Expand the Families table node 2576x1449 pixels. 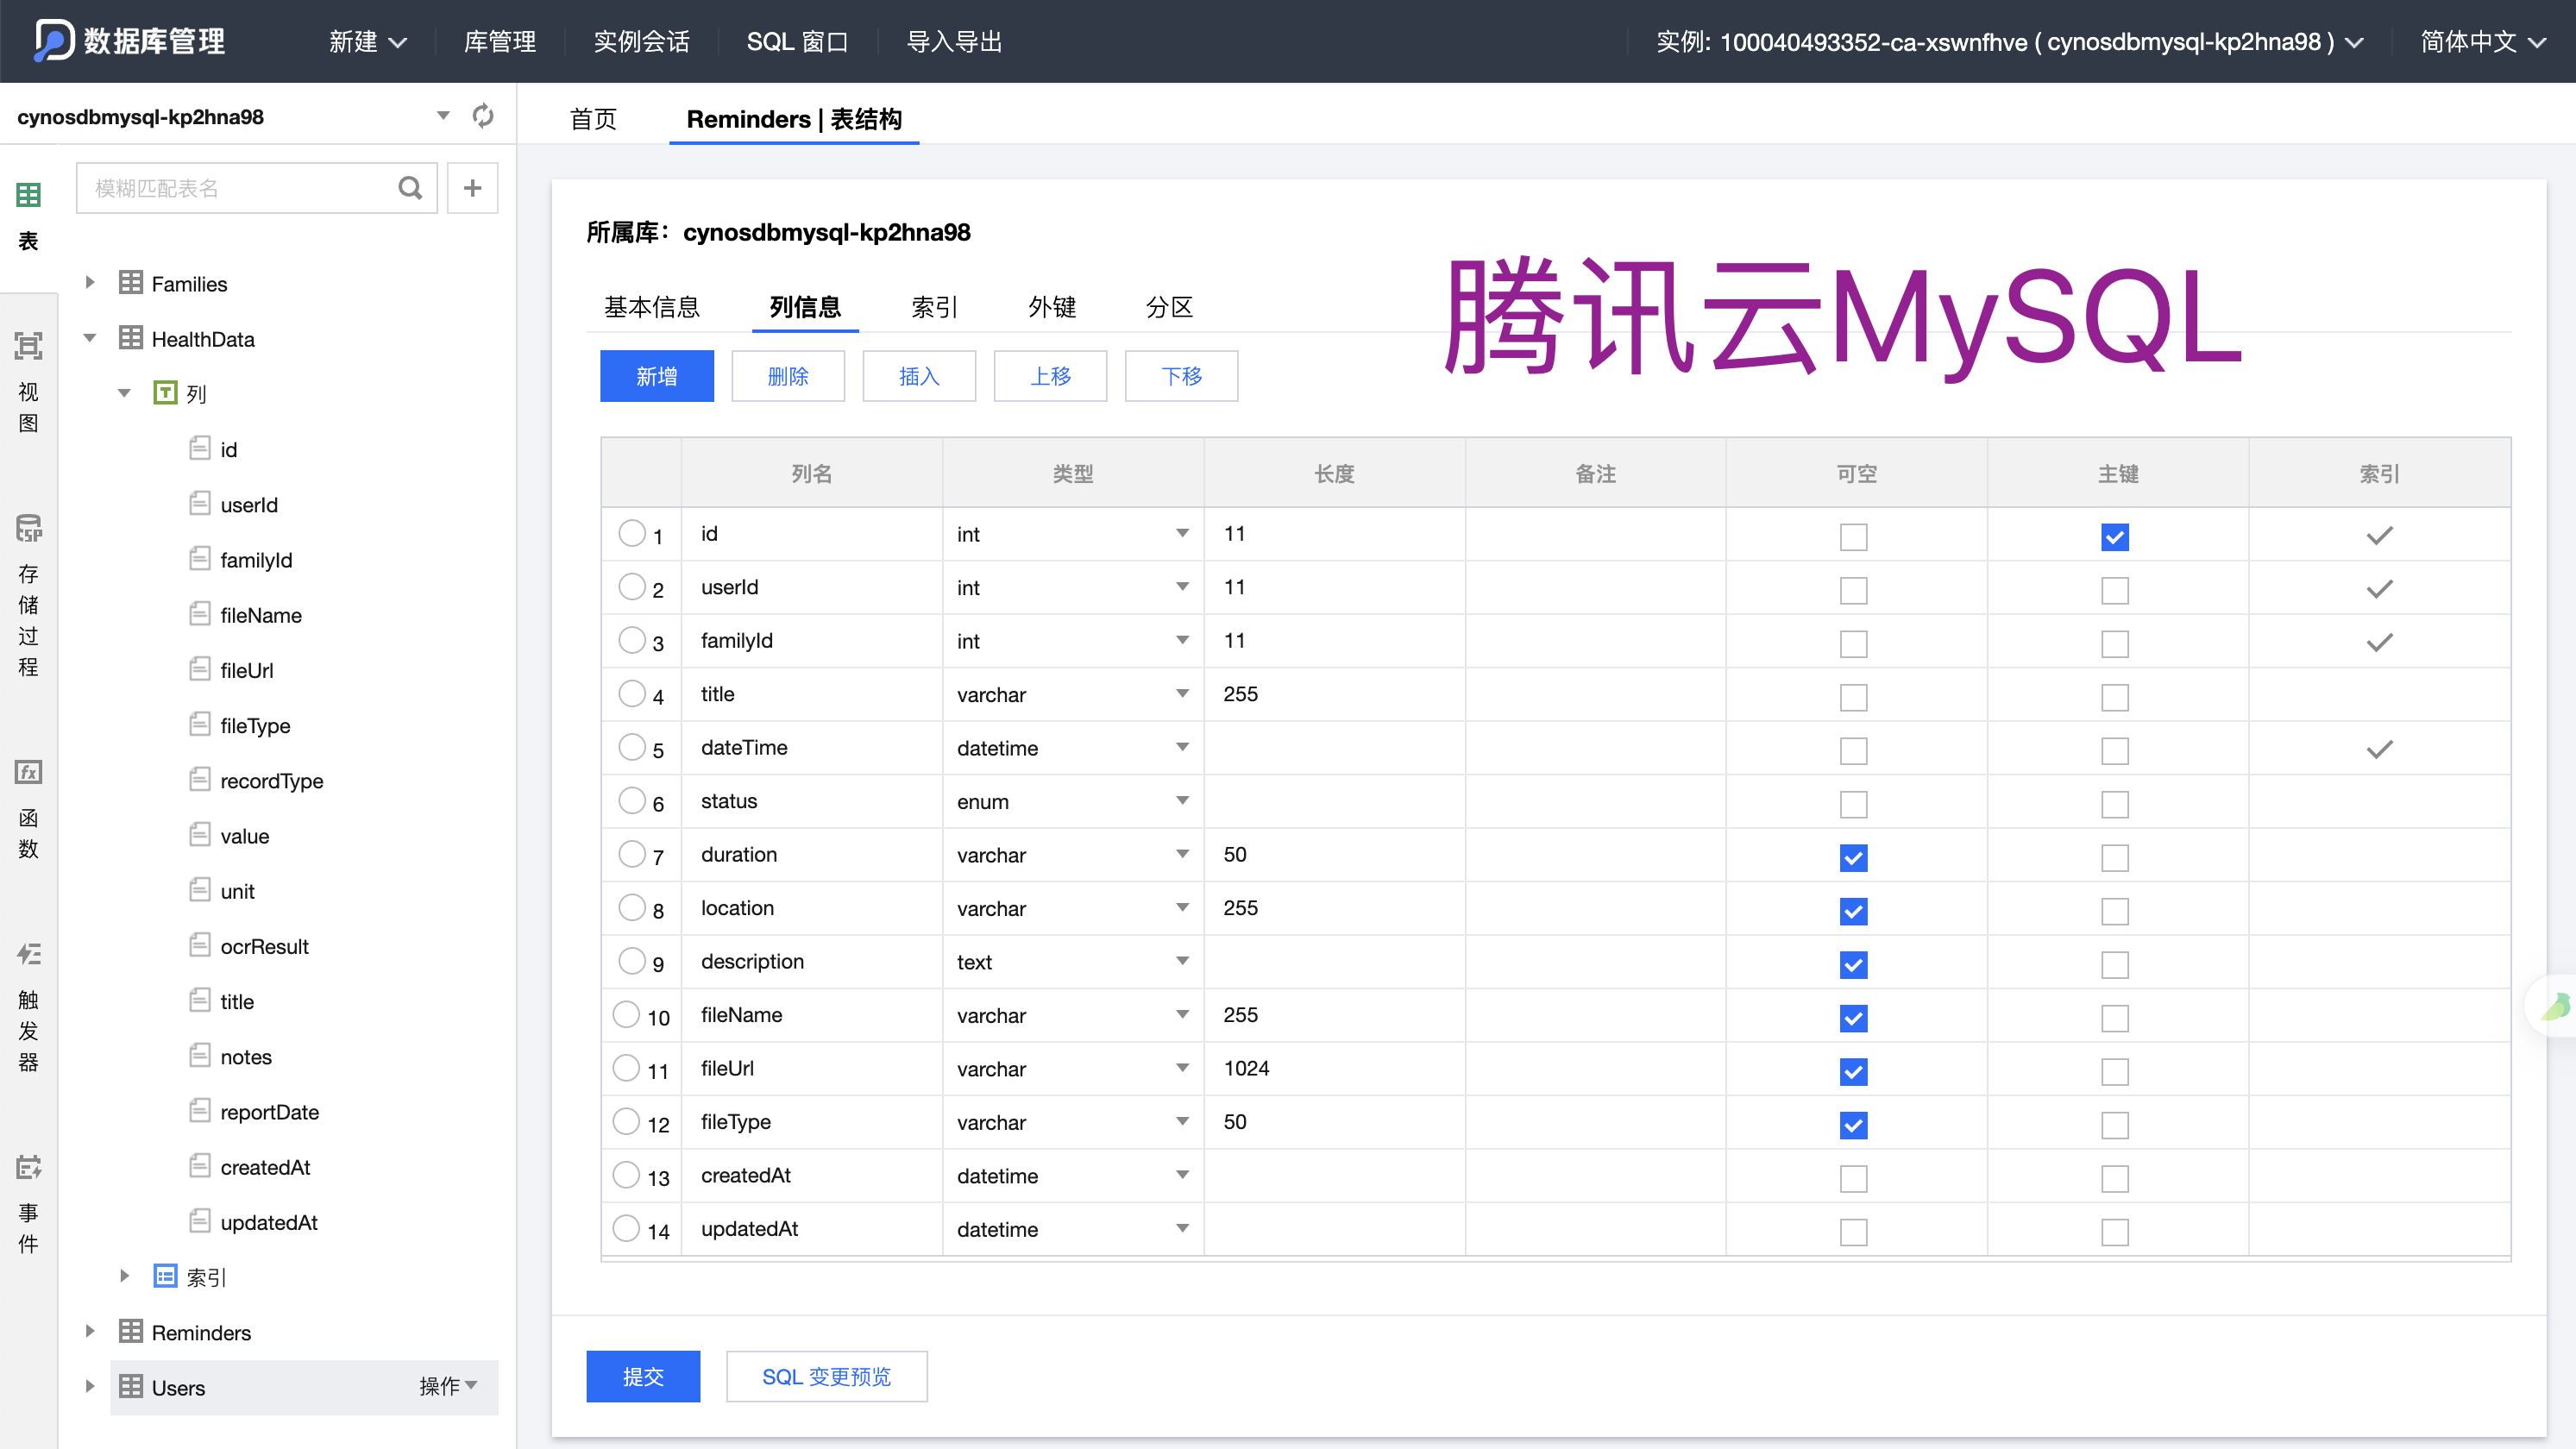point(90,283)
